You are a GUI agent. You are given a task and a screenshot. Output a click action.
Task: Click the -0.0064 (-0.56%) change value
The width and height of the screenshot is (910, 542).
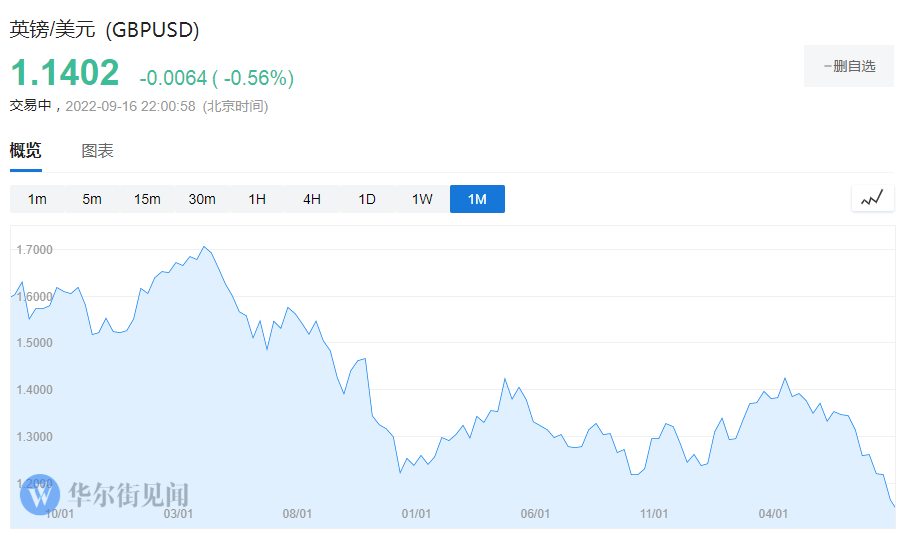tap(216, 78)
